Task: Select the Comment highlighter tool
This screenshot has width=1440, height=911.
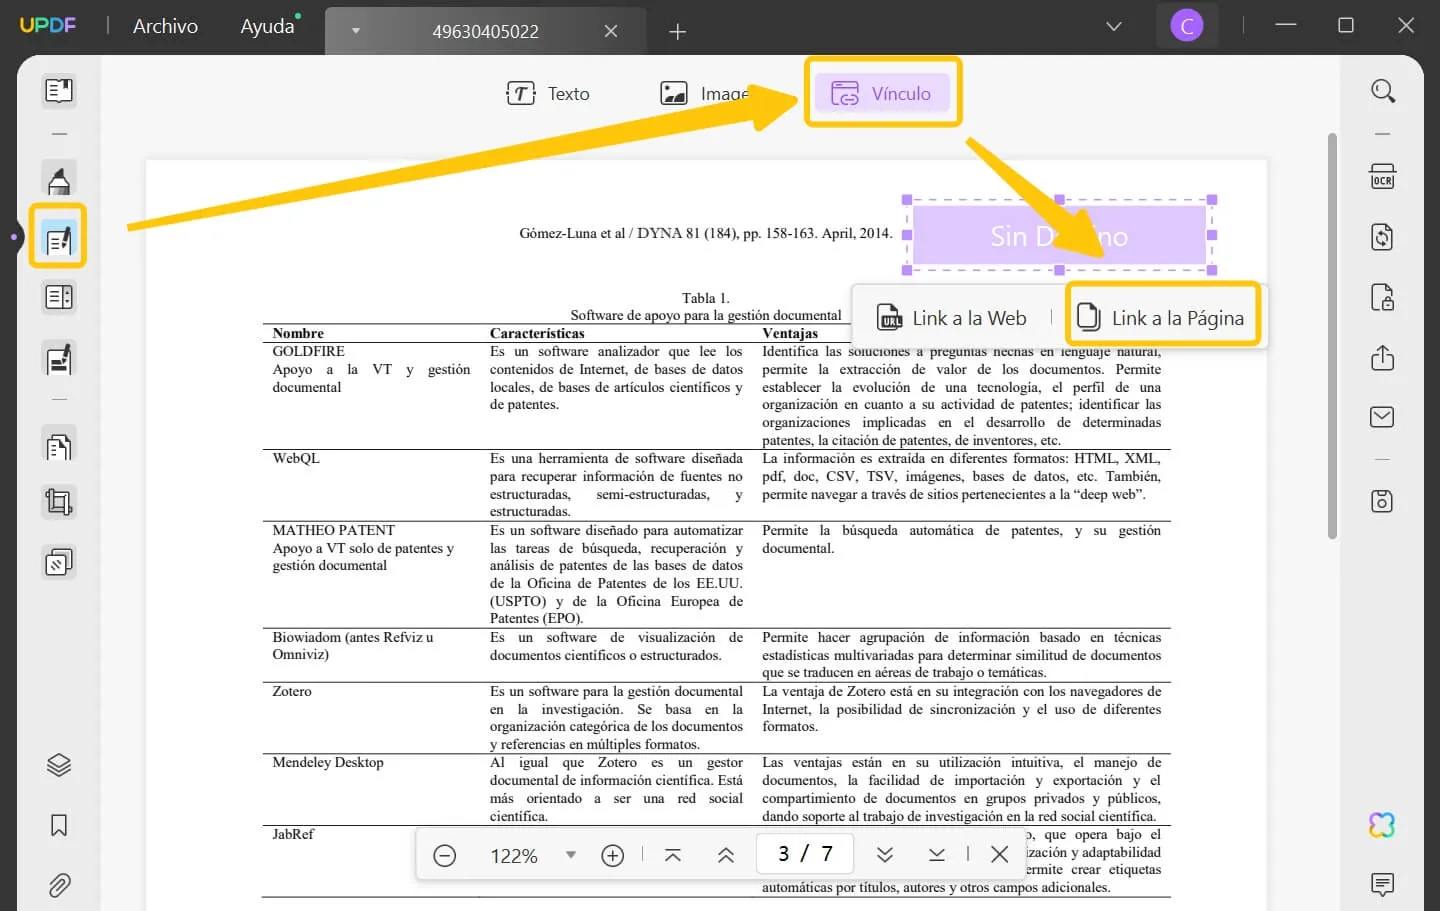Action: [59, 180]
